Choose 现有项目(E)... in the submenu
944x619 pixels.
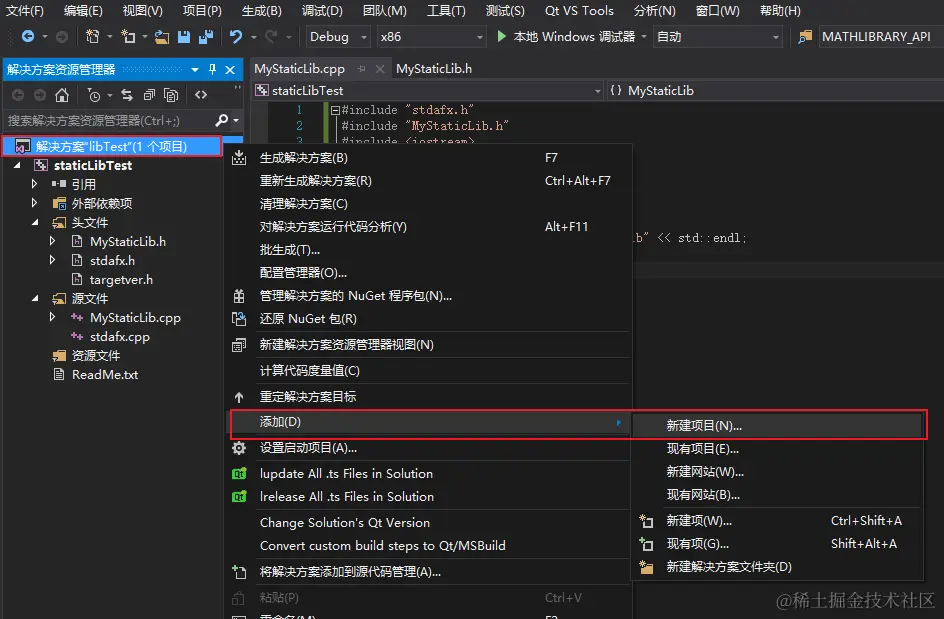(x=777, y=449)
